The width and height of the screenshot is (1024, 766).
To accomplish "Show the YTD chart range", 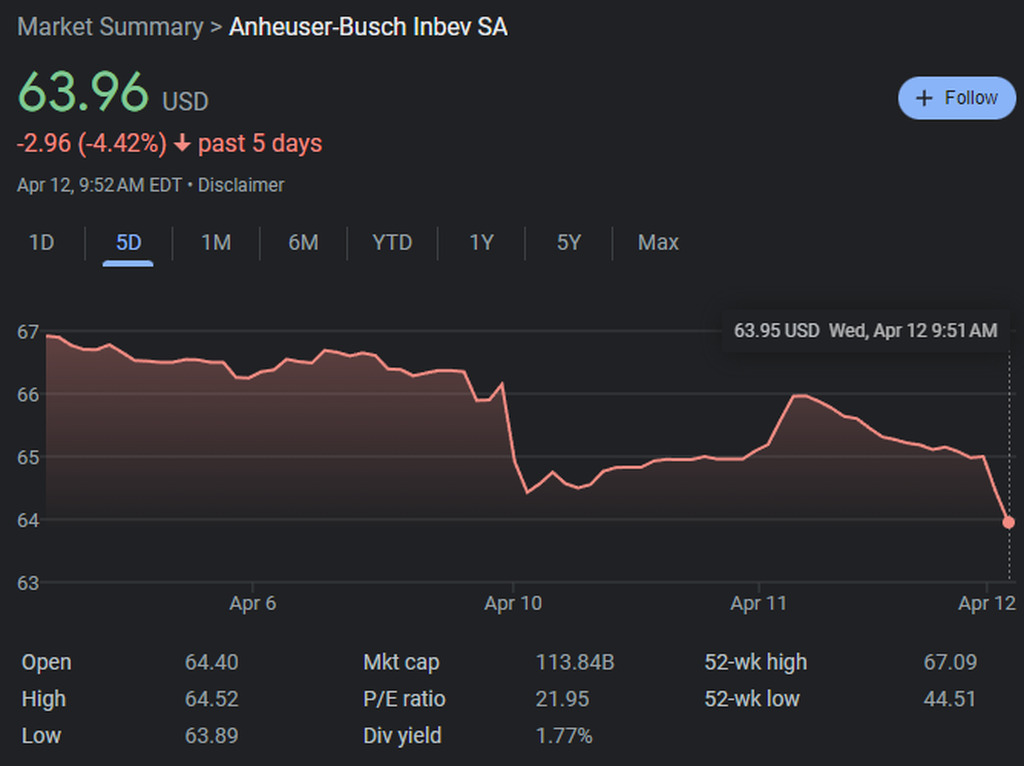I will pos(392,243).
